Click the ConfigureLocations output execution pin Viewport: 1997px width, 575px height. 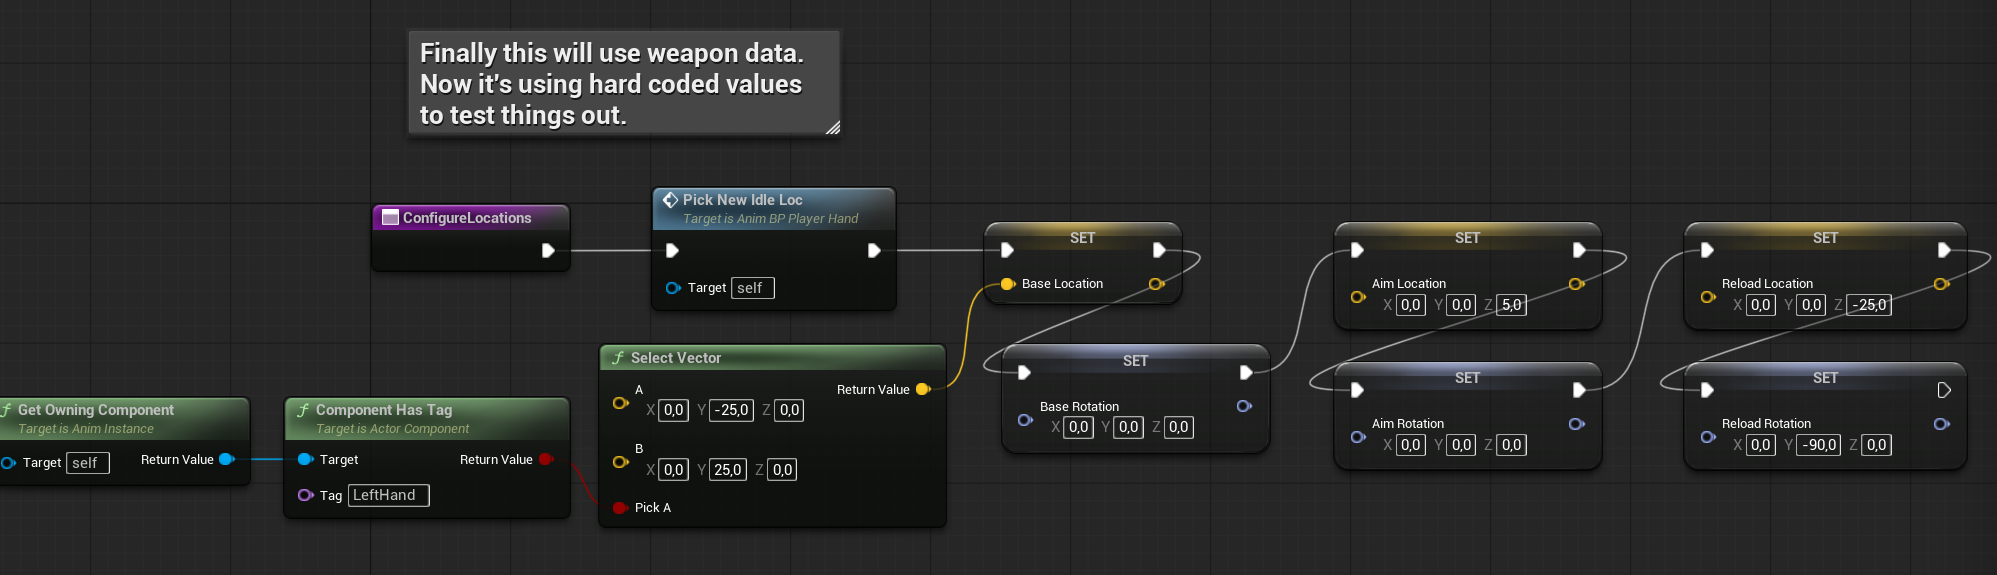tap(547, 250)
